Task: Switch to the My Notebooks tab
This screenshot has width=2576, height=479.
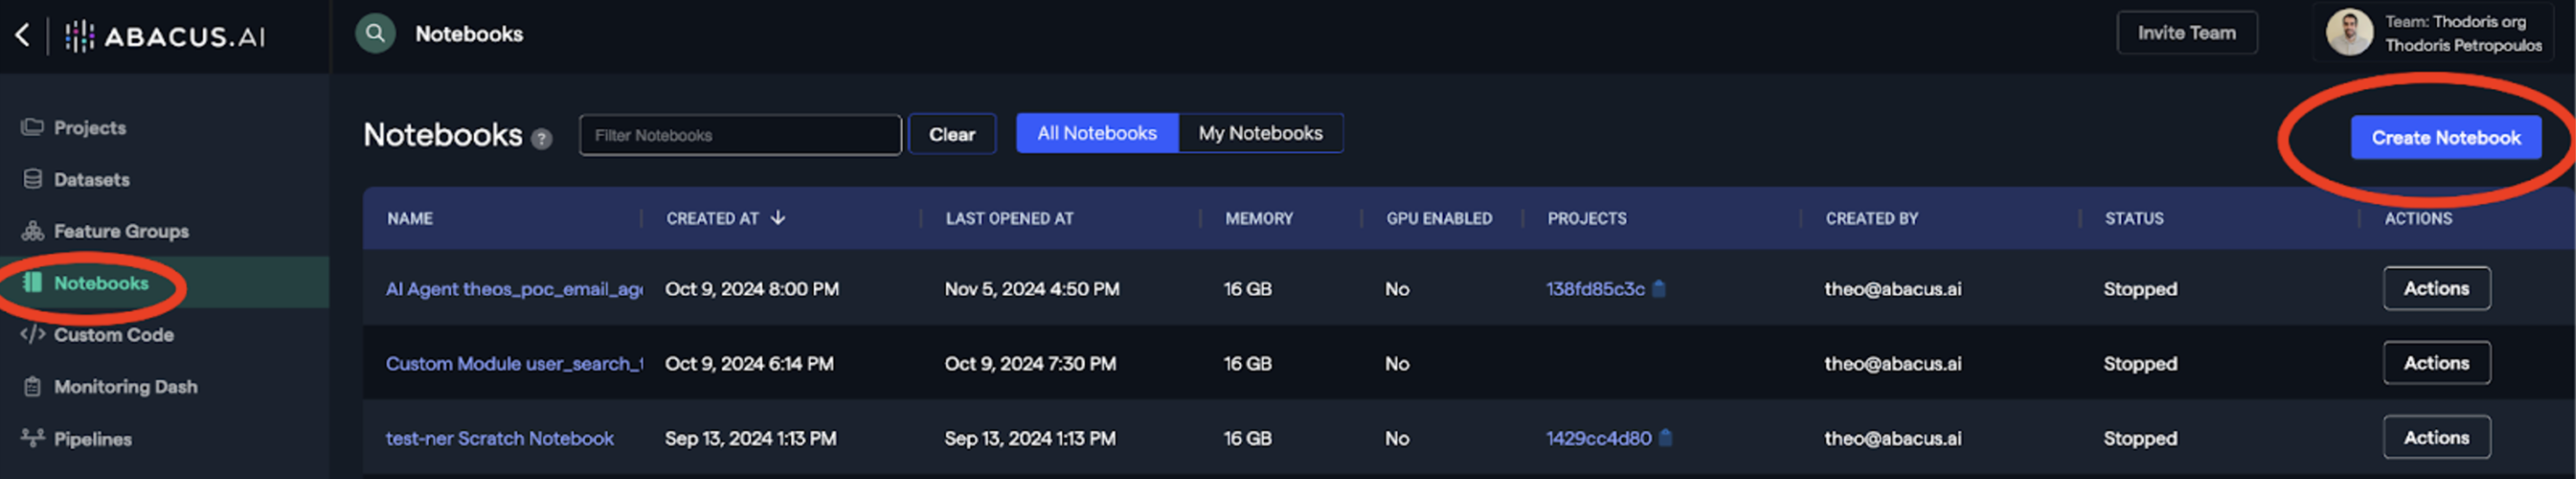Action: tap(1260, 133)
